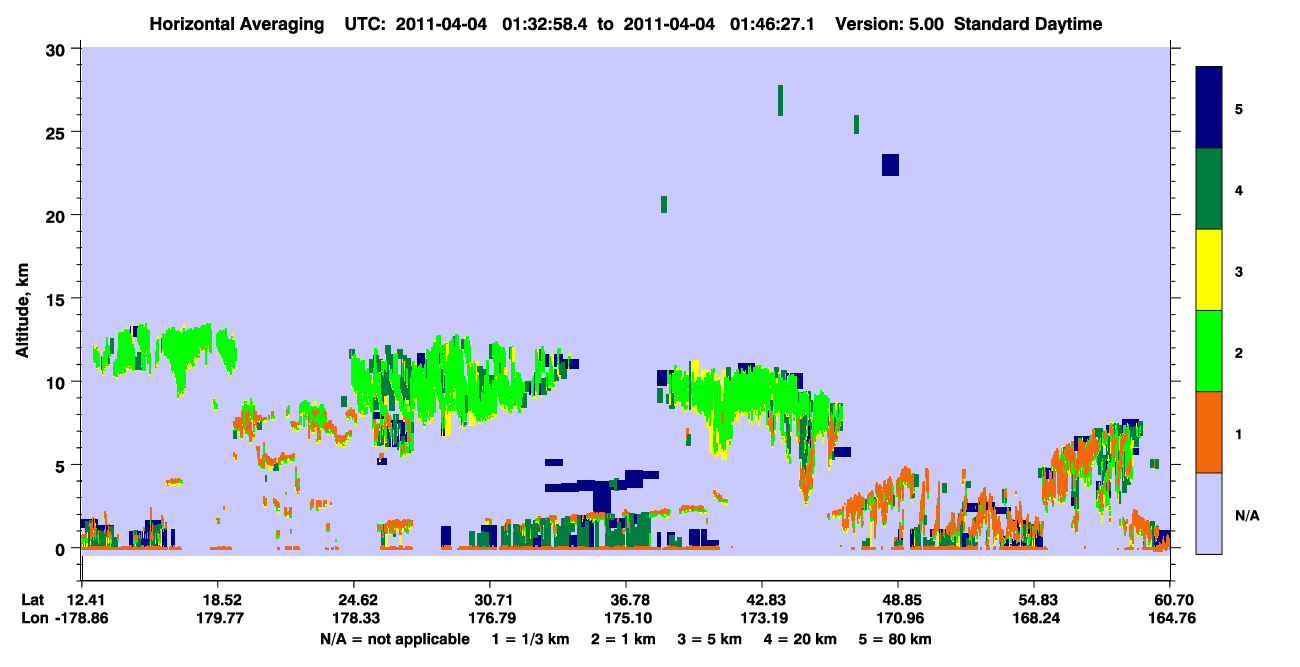Click the dark blue square feature near 23 km altitude
The height and width of the screenshot is (667, 1300).
tap(890, 165)
